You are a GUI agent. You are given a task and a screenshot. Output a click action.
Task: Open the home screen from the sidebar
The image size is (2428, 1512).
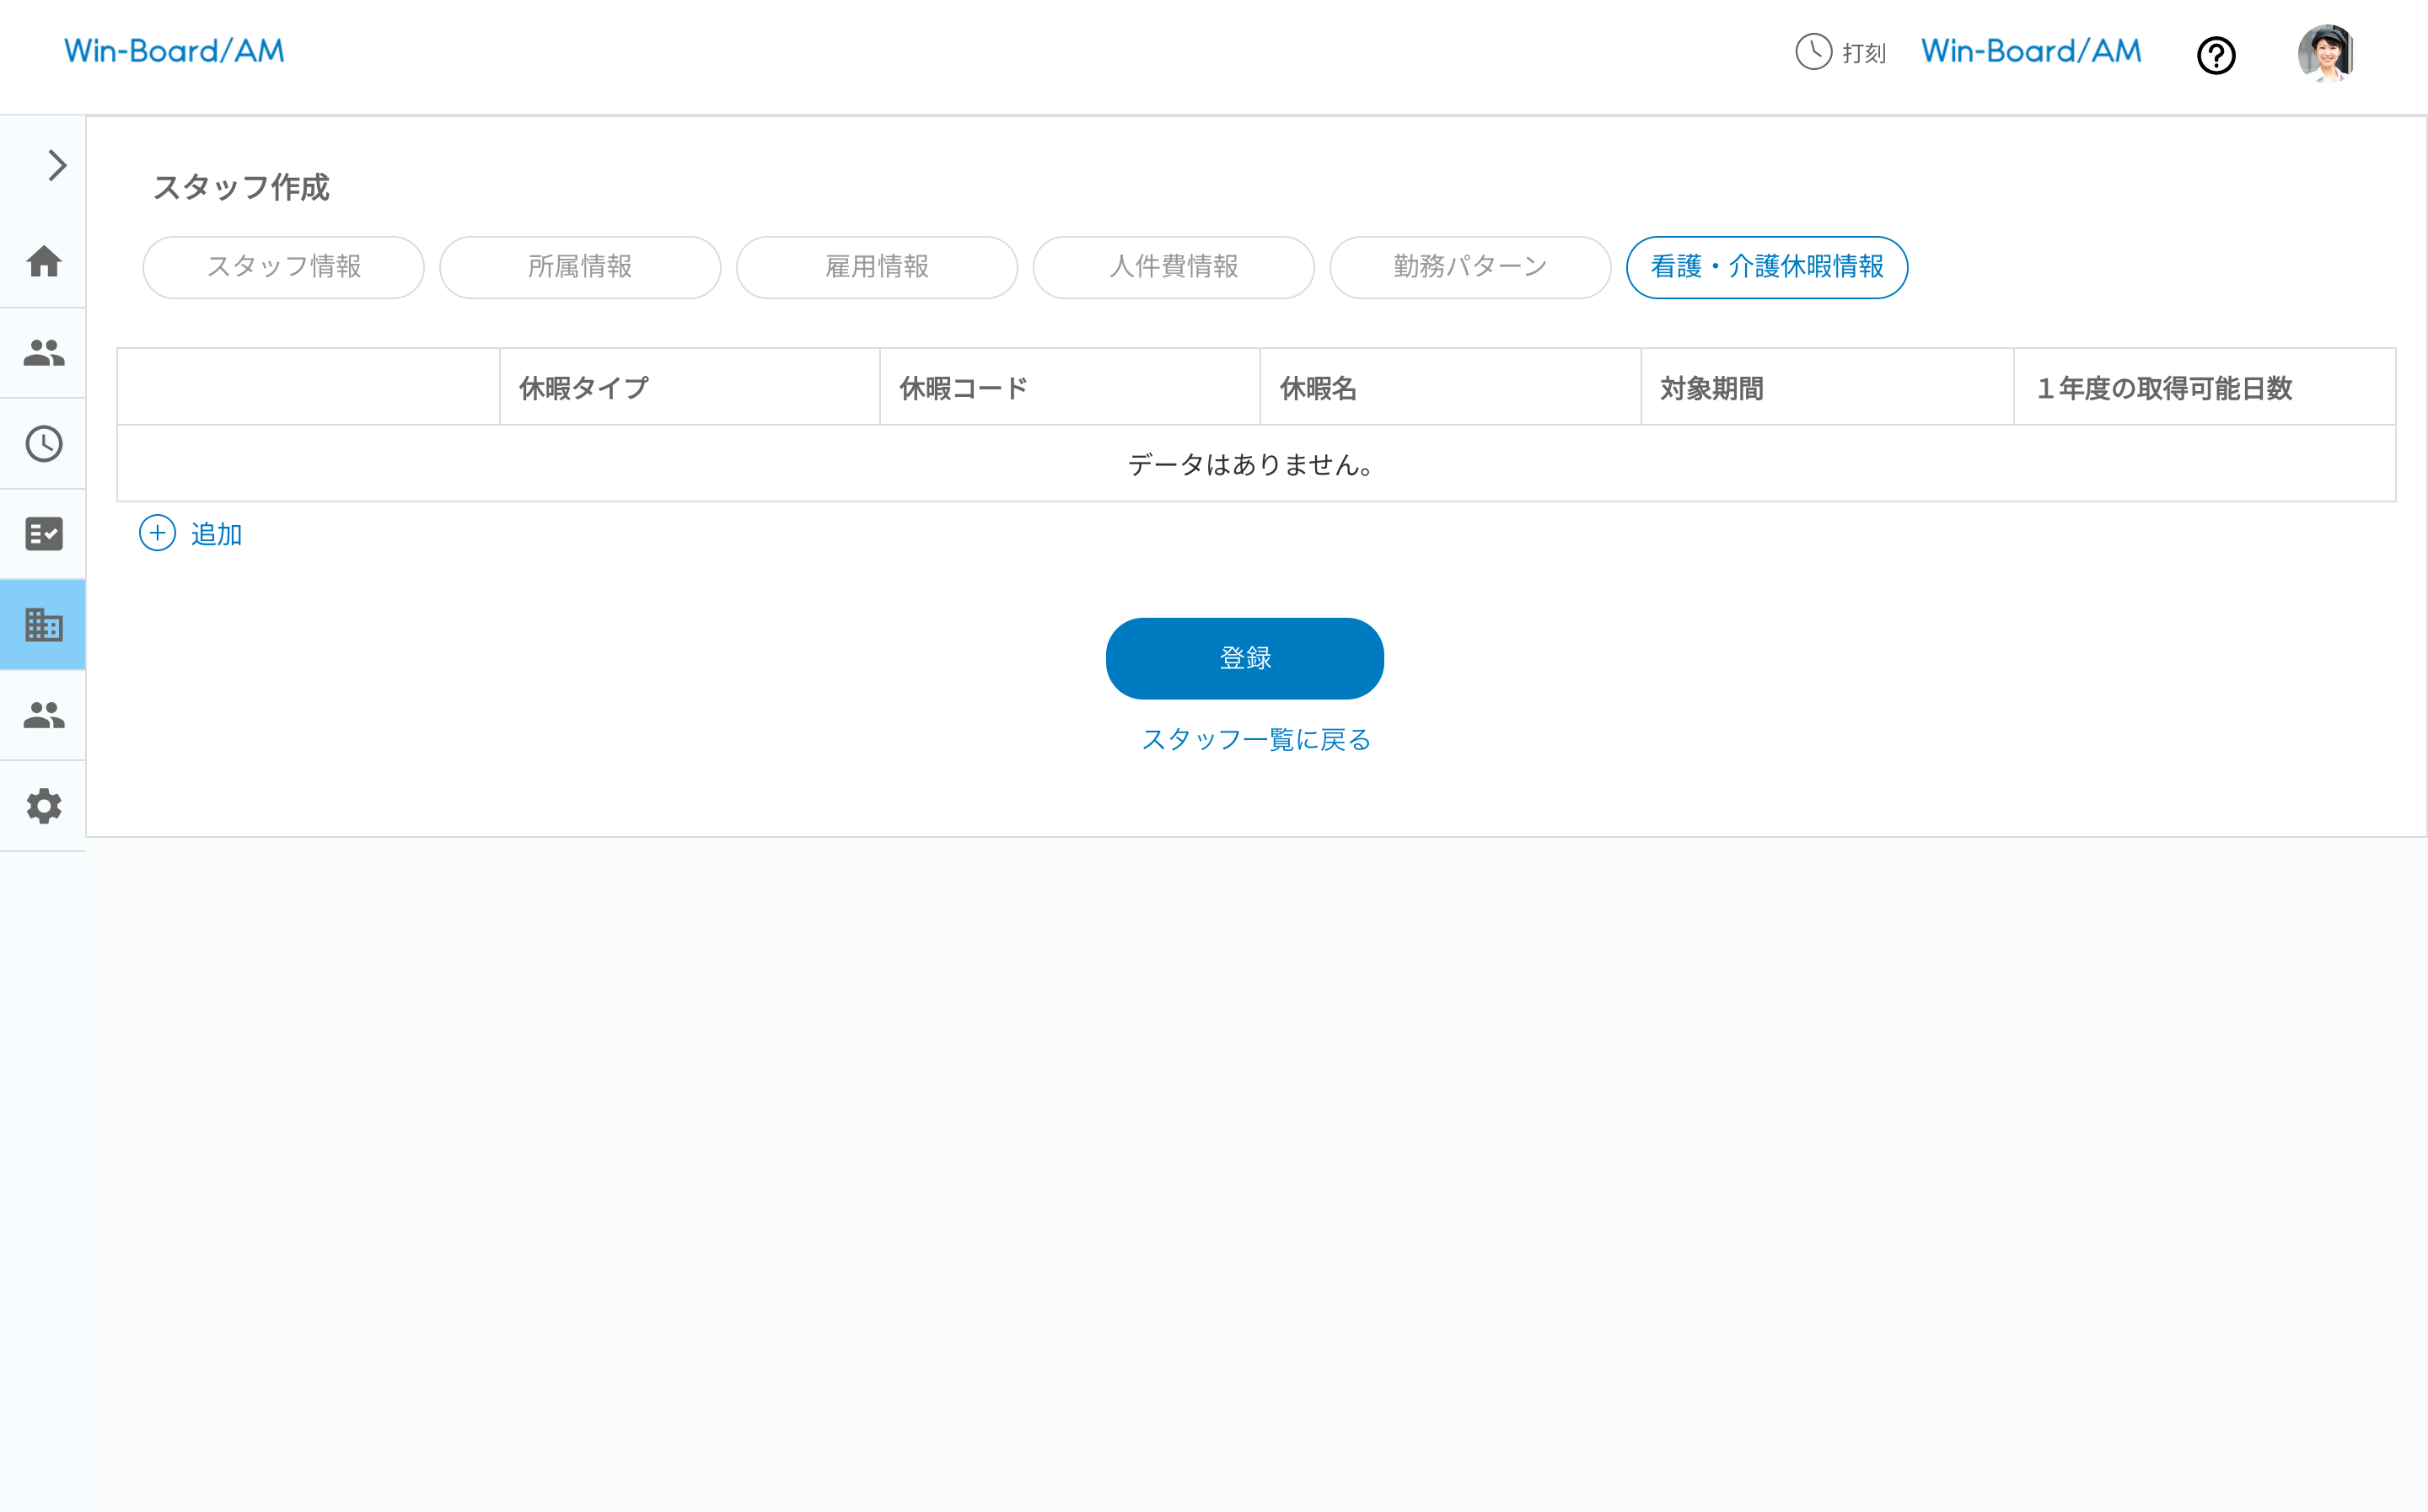click(x=43, y=263)
